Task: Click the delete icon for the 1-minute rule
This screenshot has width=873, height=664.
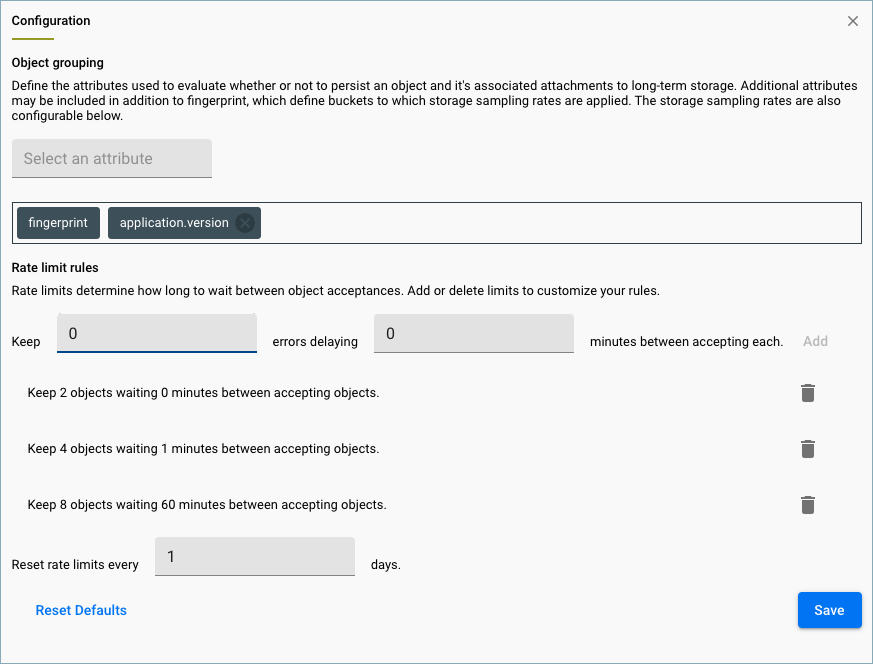Action: click(x=807, y=449)
